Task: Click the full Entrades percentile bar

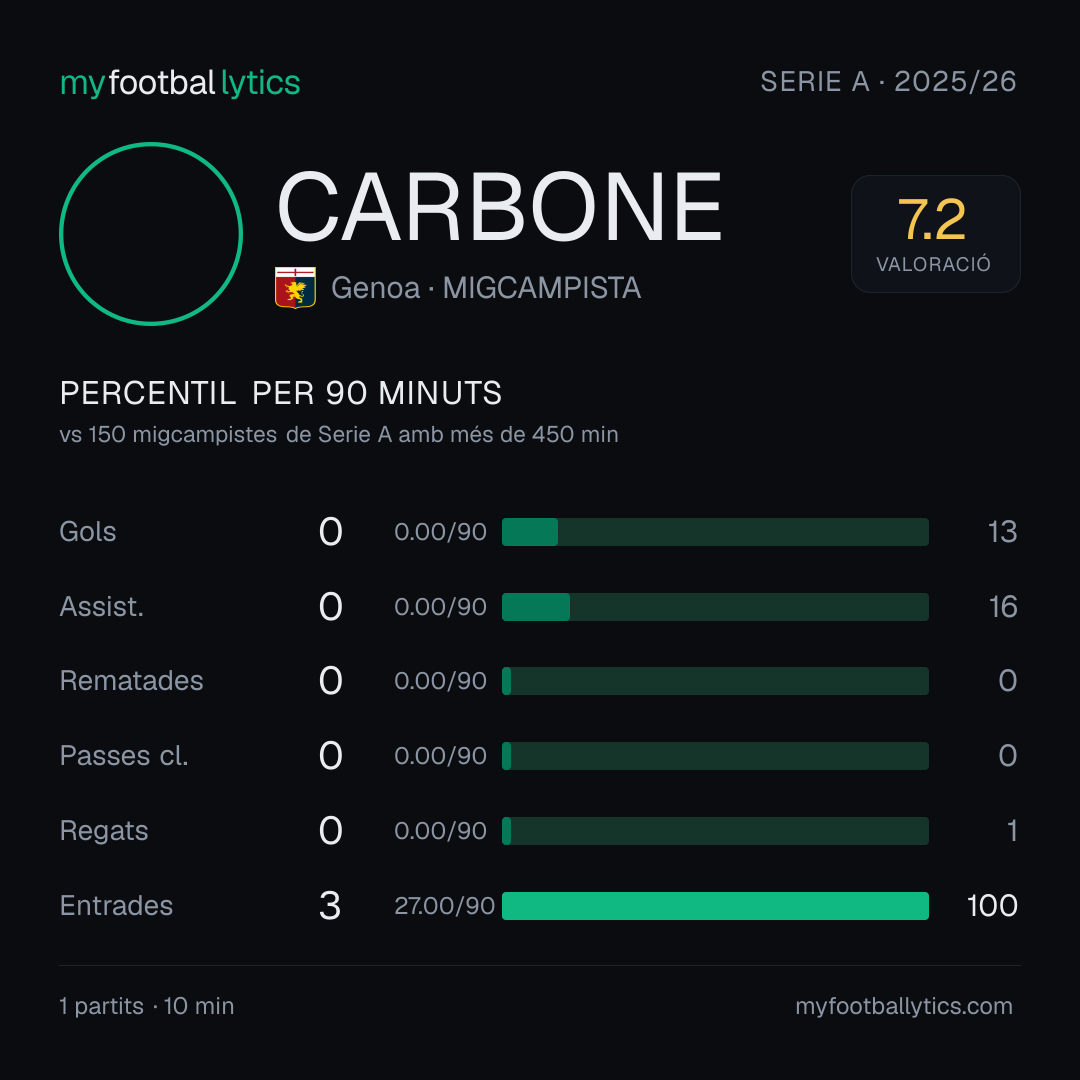Action: [x=715, y=906]
